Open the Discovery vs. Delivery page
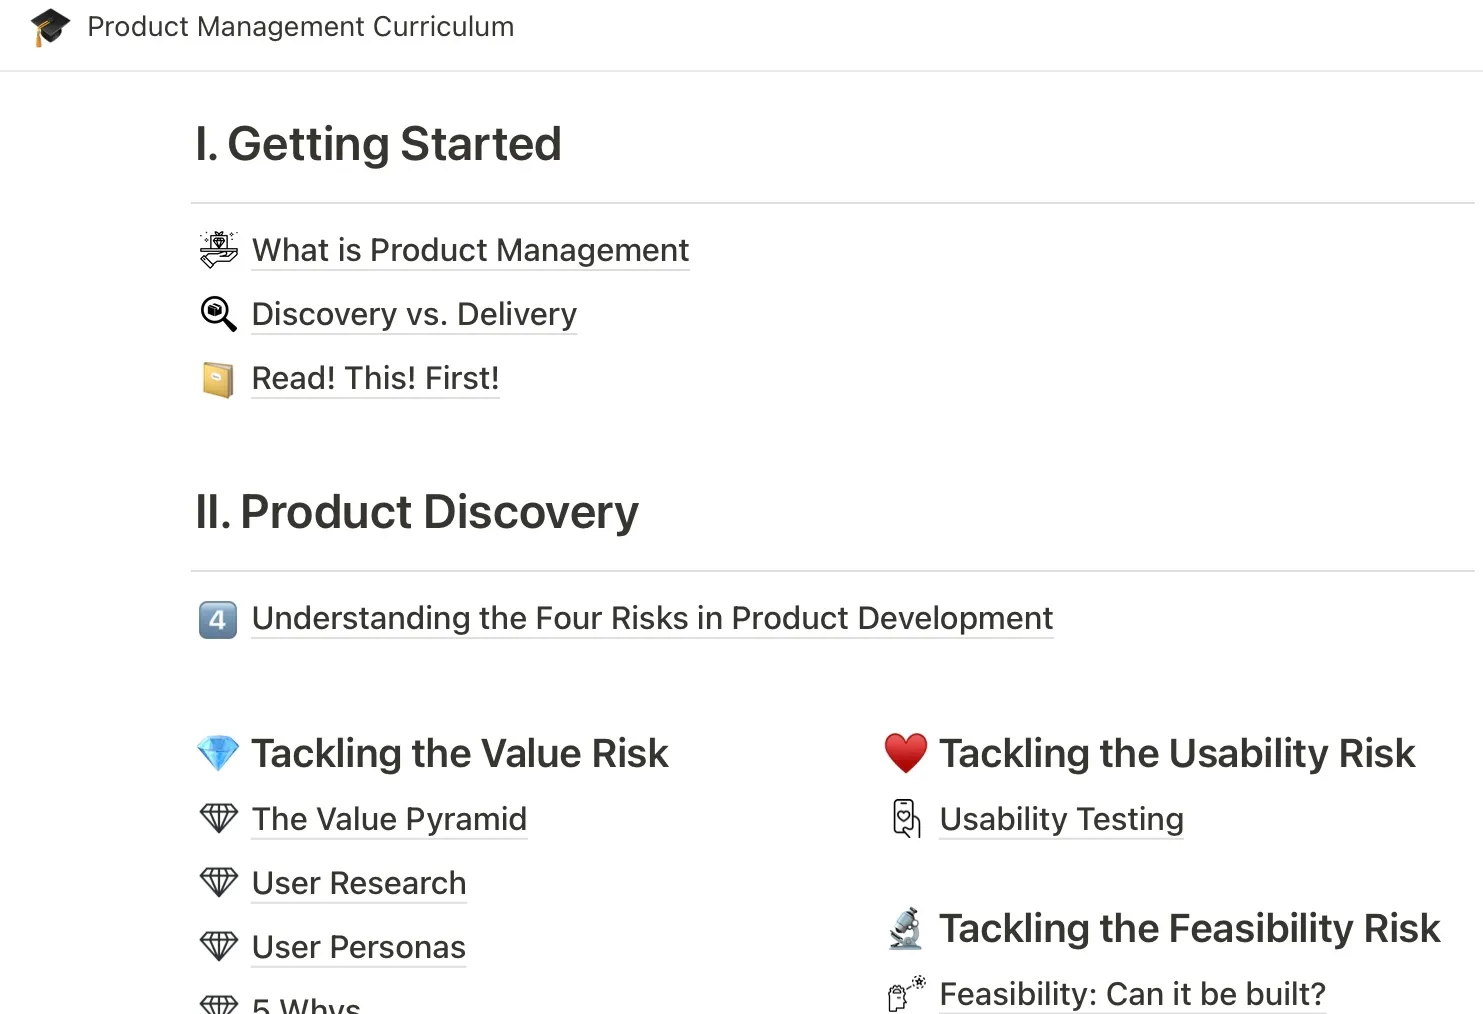The width and height of the screenshot is (1483, 1014). [414, 314]
